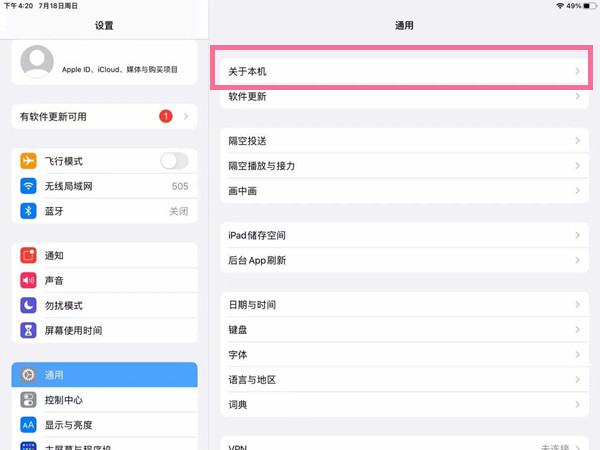The width and height of the screenshot is (600, 450).
Task: Tap the sounds (声音) speaker icon
Action: click(x=29, y=280)
